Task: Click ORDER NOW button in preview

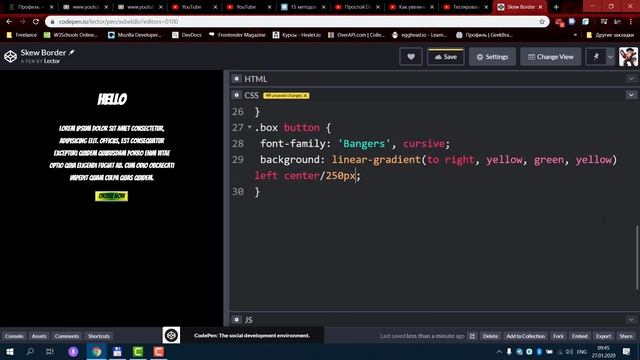Action: [111, 196]
